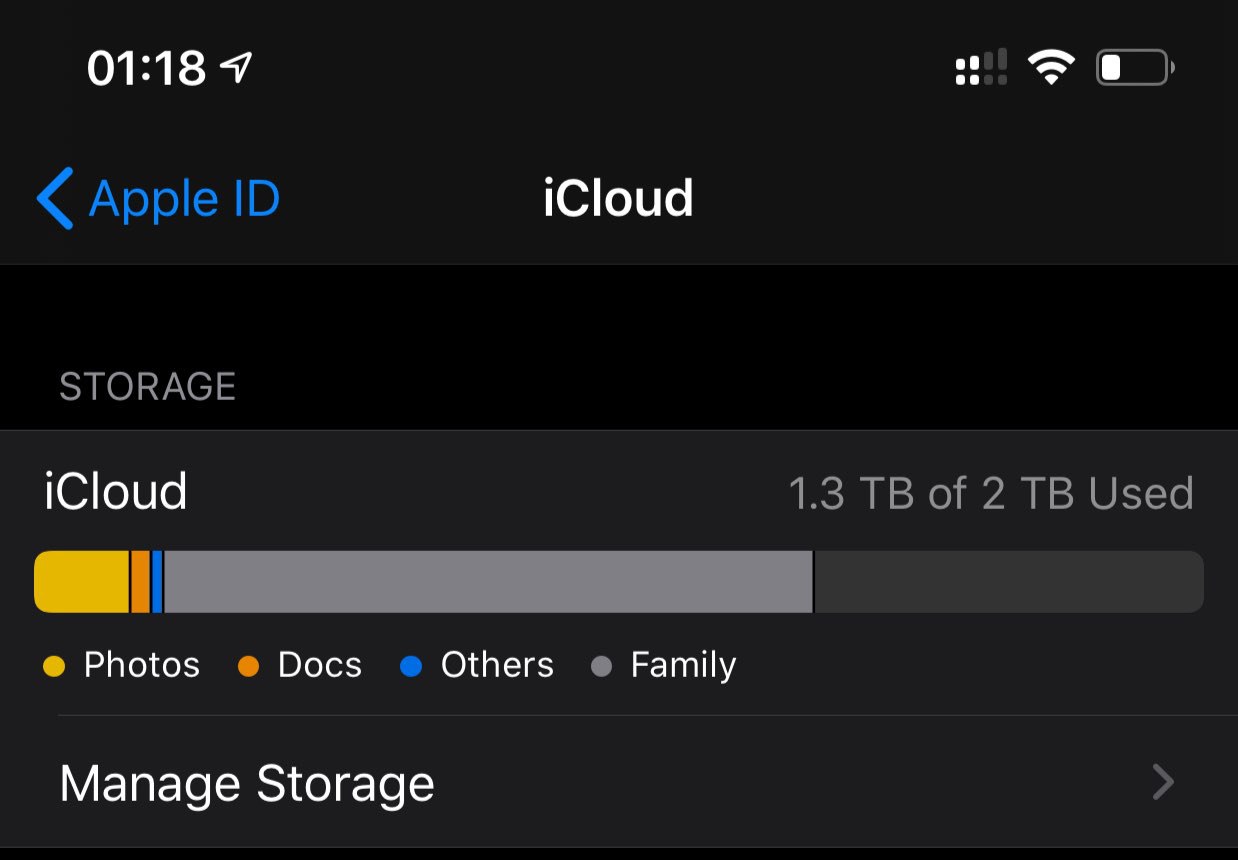Tap the 1.3 TB of 2 TB Used text
The width and height of the screenshot is (1238, 860).
coord(991,493)
